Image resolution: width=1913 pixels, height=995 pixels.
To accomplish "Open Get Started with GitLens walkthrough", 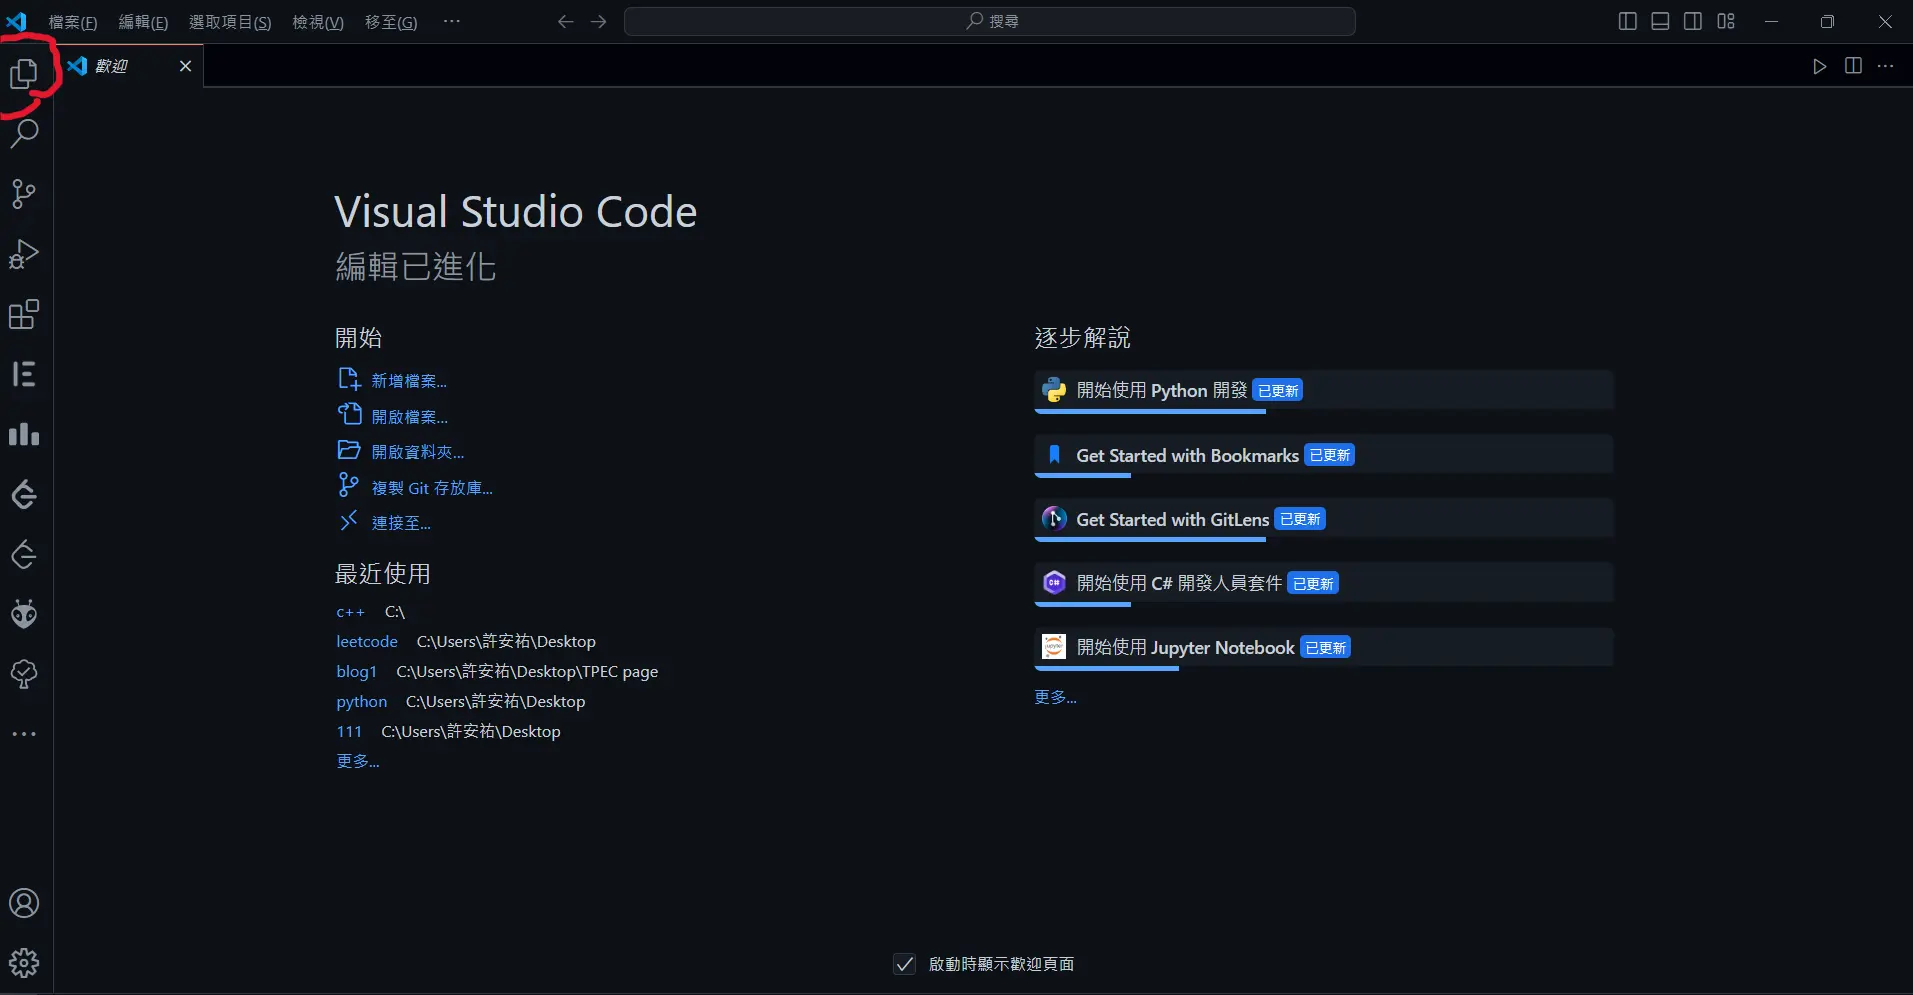I will [x=1172, y=520].
